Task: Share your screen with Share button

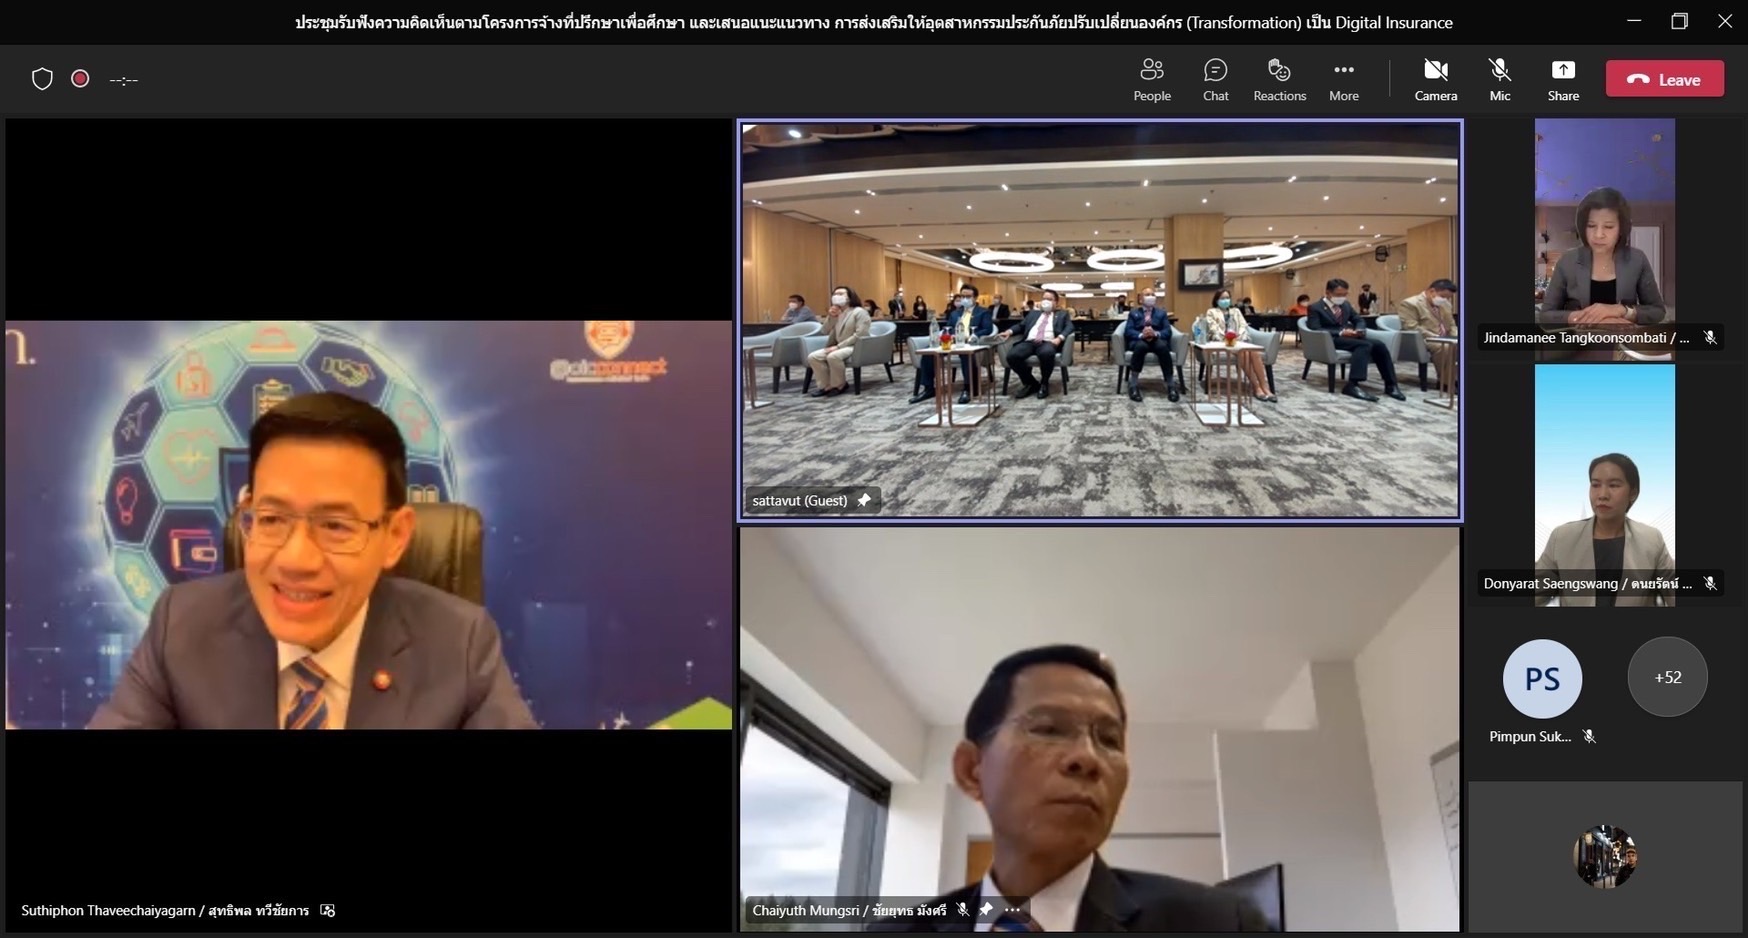Action: pos(1562,79)
